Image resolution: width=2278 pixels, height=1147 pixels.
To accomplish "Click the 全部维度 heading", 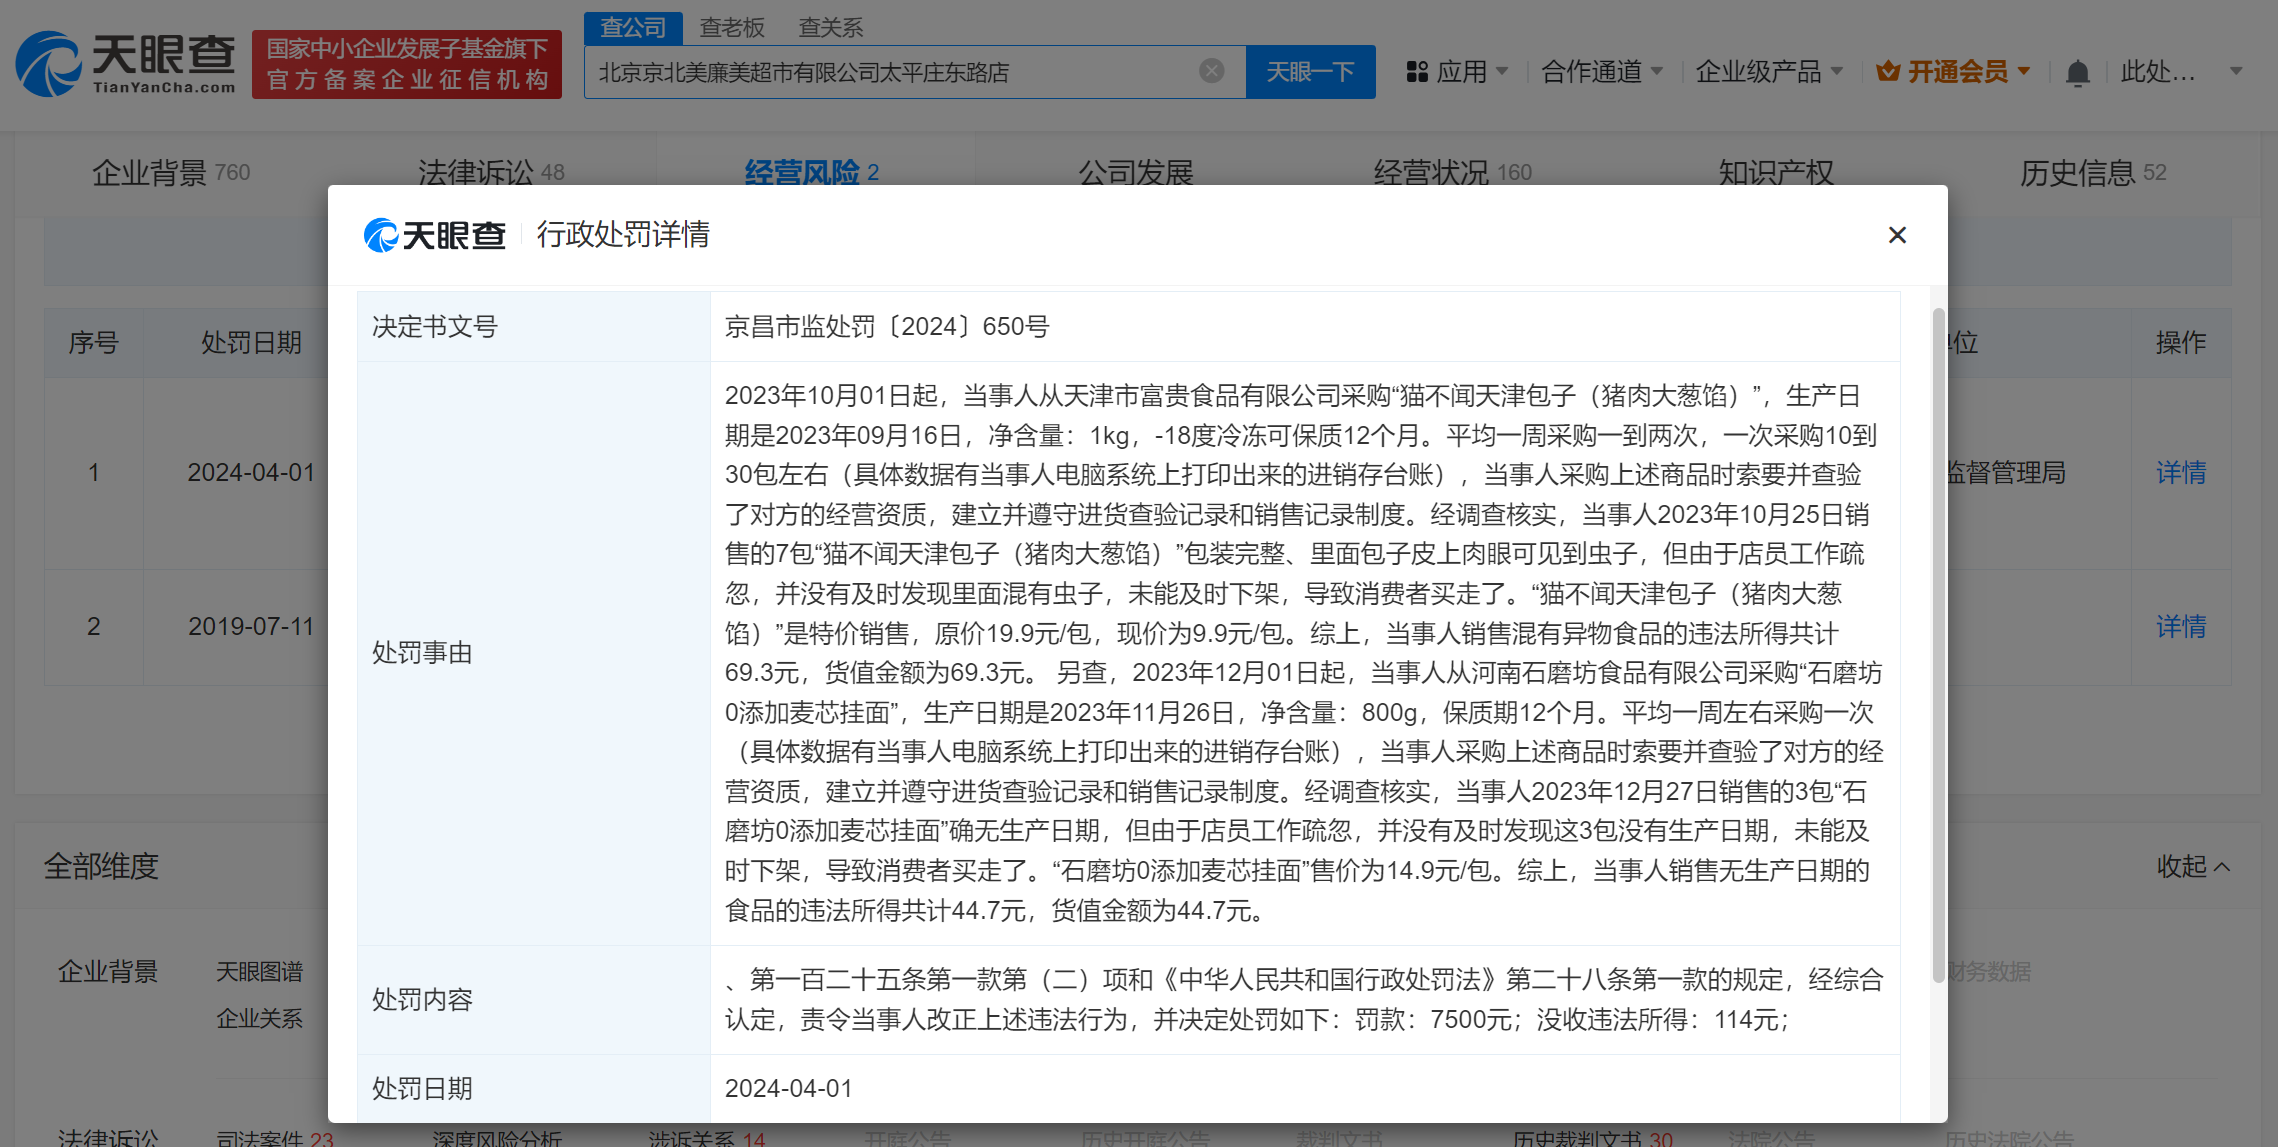I will pyautogui.click(x=101, y=866).
